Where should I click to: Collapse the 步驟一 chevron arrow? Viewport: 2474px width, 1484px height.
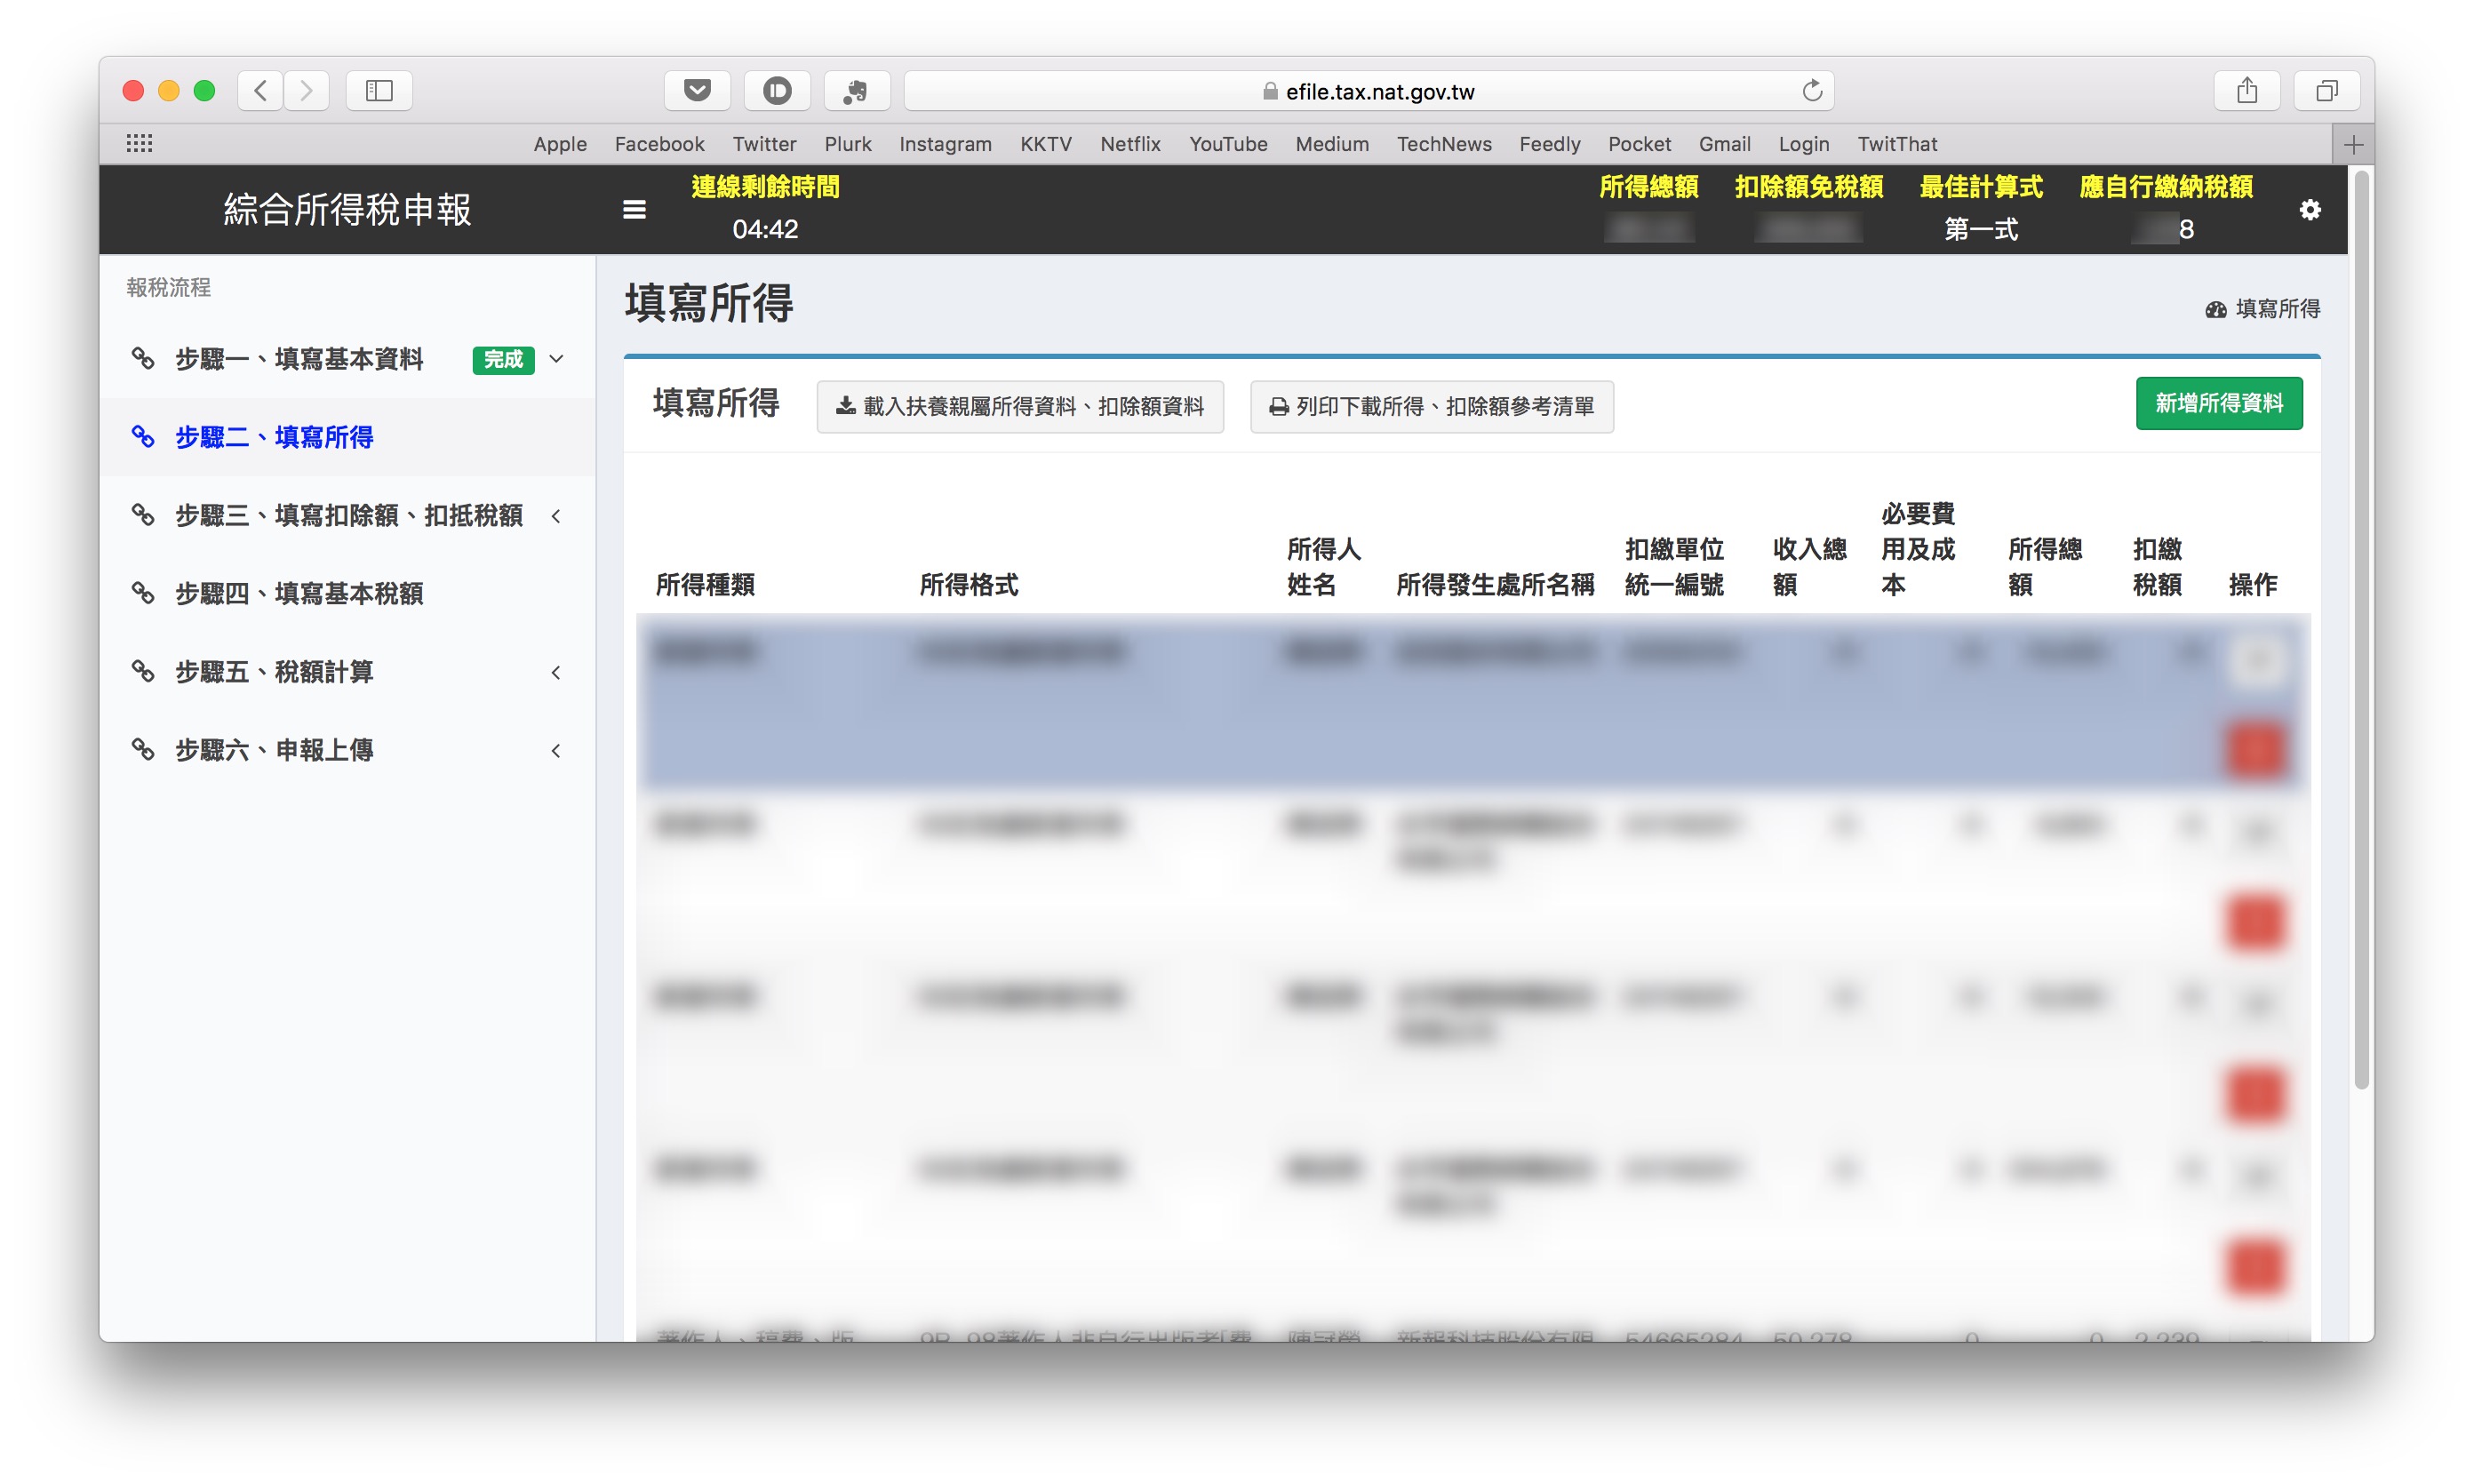coord(557,358)
